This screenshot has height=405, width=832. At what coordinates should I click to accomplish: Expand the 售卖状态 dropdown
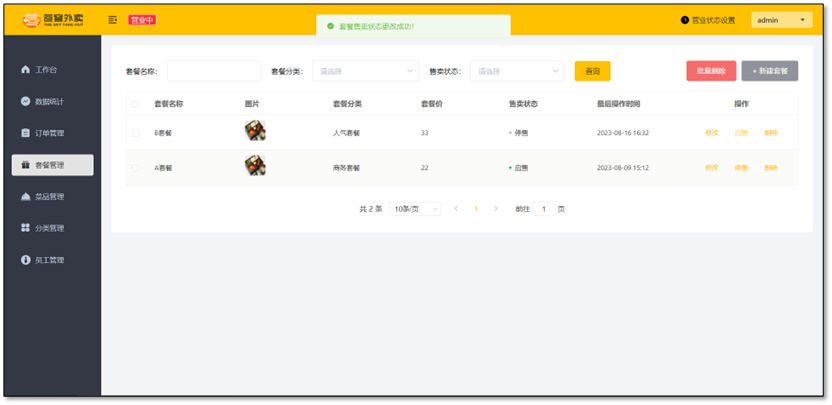pyautogui.click(x=517, y=71)
